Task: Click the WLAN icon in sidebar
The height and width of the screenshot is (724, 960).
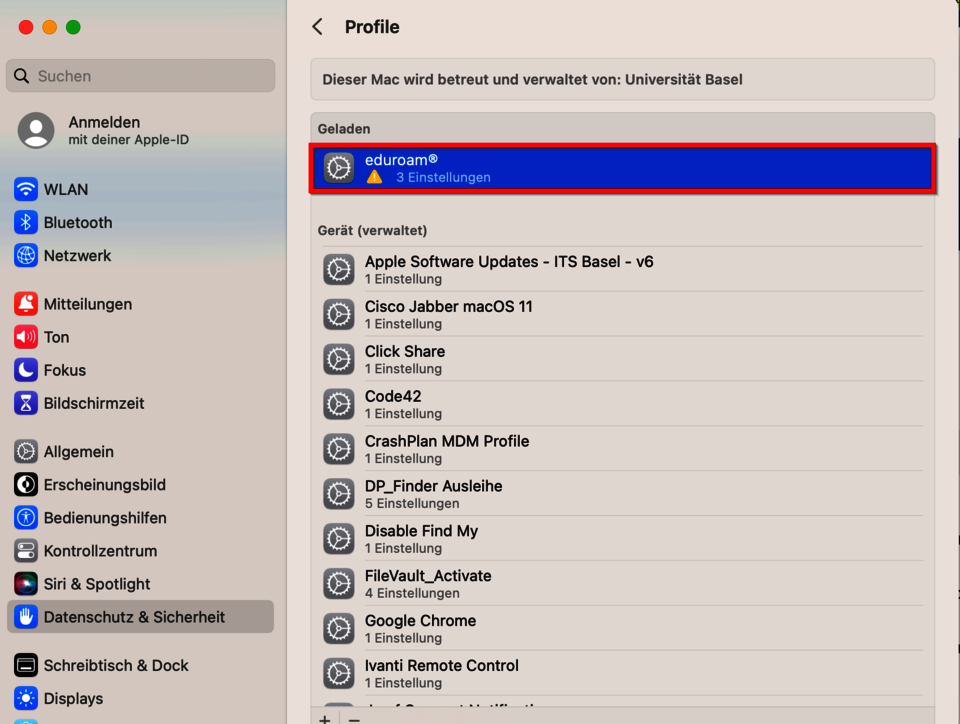Action: click(x=26, y=190)
